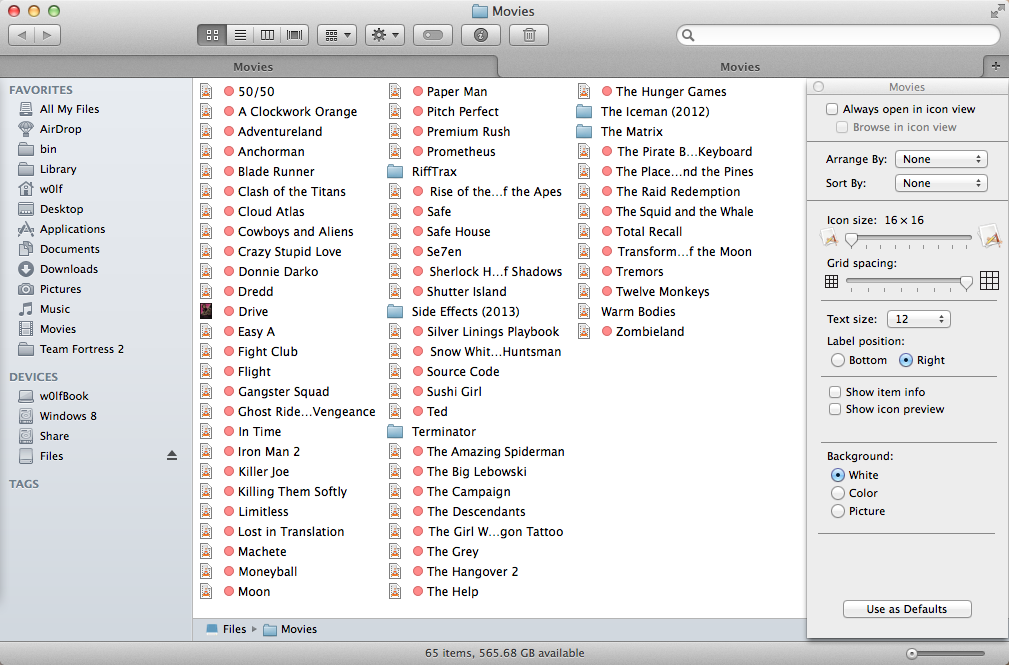The image size is (1009, 665).
Task: Toggle Always open in icon view
Action: tap(831, 109)
